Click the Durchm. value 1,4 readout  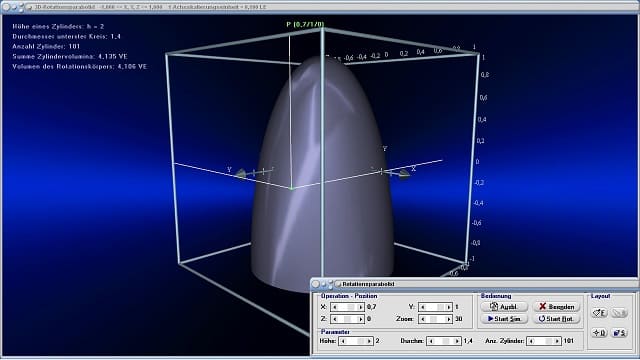click(468, 341)
